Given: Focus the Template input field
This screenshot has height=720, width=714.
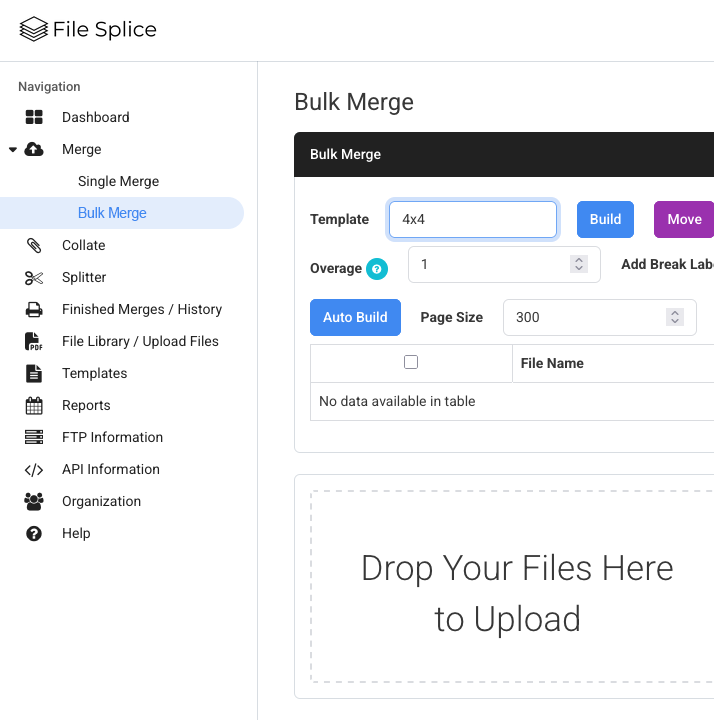Looking at the screenshot, I should 472,219.
